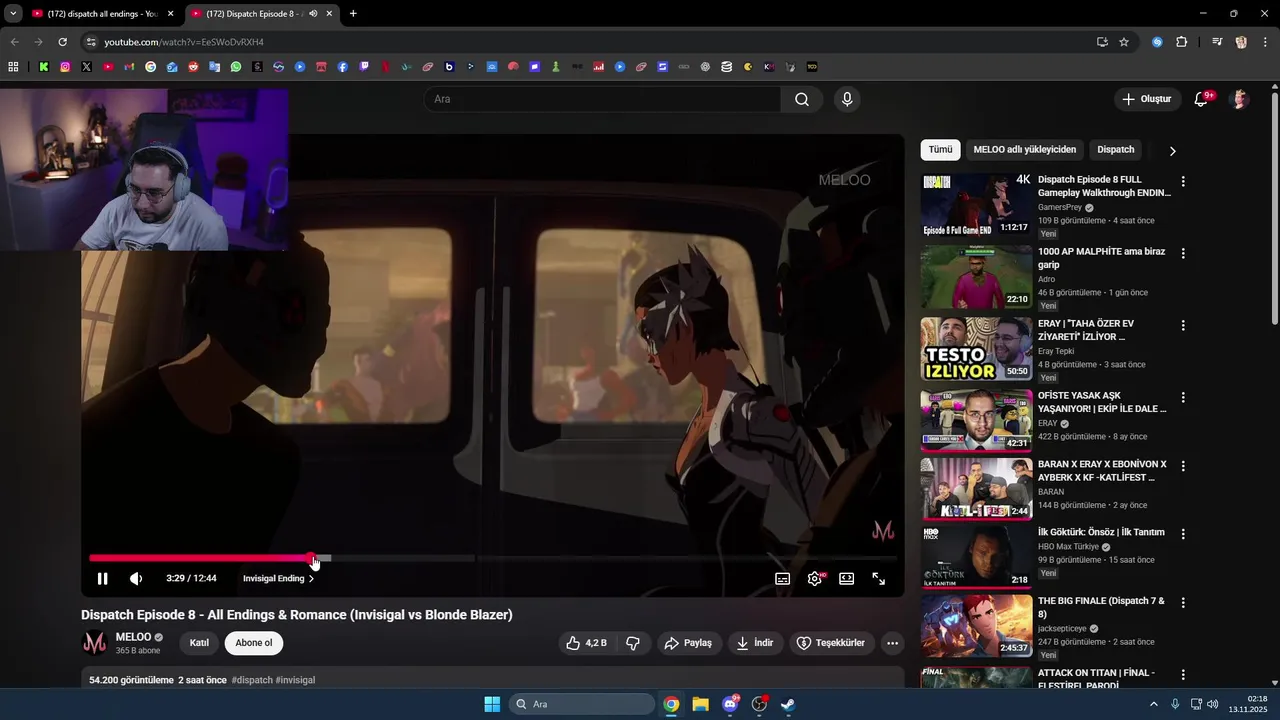The height and width of the screenshot is (720, 1280).
Task: Open options for Dispatch Episode 8 FULL video
Action: pos(1183,182)
